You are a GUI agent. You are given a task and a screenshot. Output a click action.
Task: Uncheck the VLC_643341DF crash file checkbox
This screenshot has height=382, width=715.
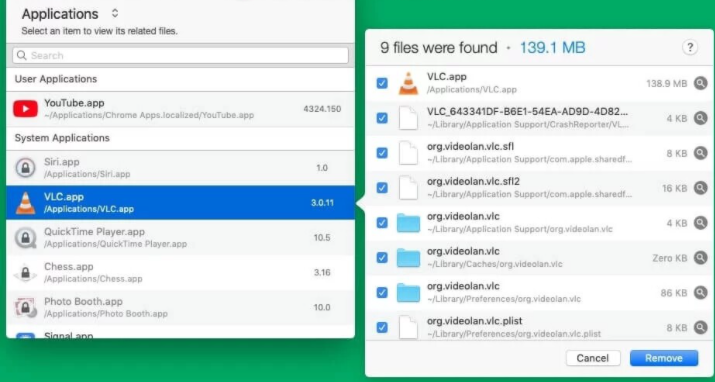pos(382,118)
